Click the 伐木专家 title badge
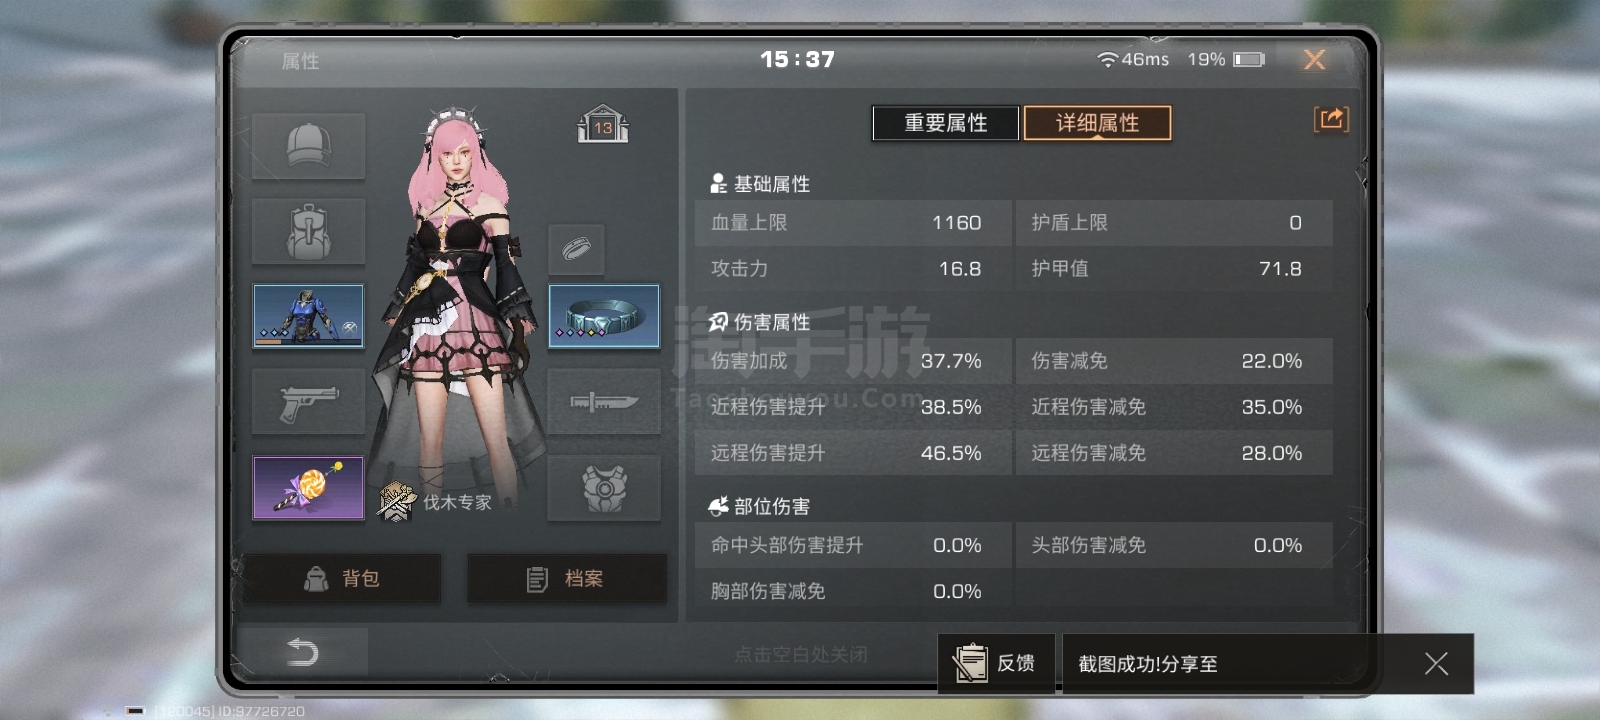 [436, 501]
